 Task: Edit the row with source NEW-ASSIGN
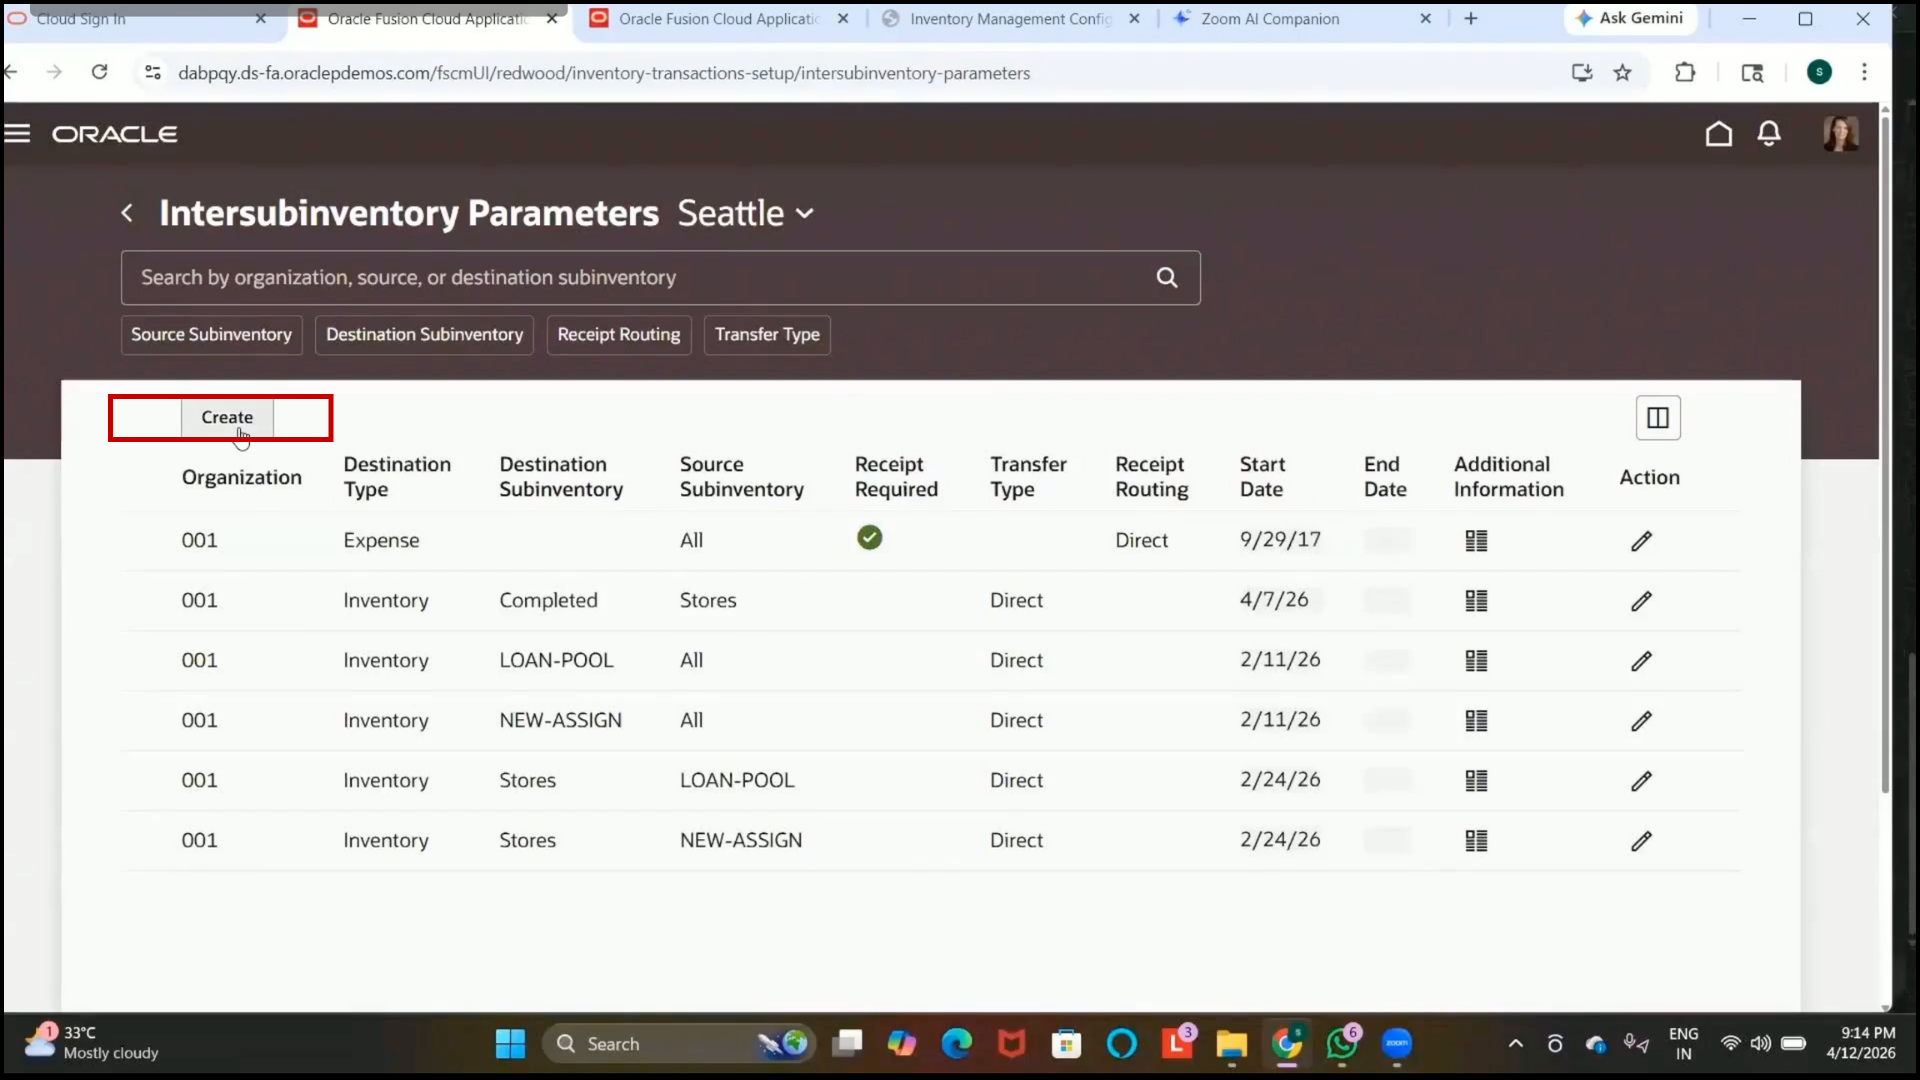pyautogui.click(x=1641, y=841)
